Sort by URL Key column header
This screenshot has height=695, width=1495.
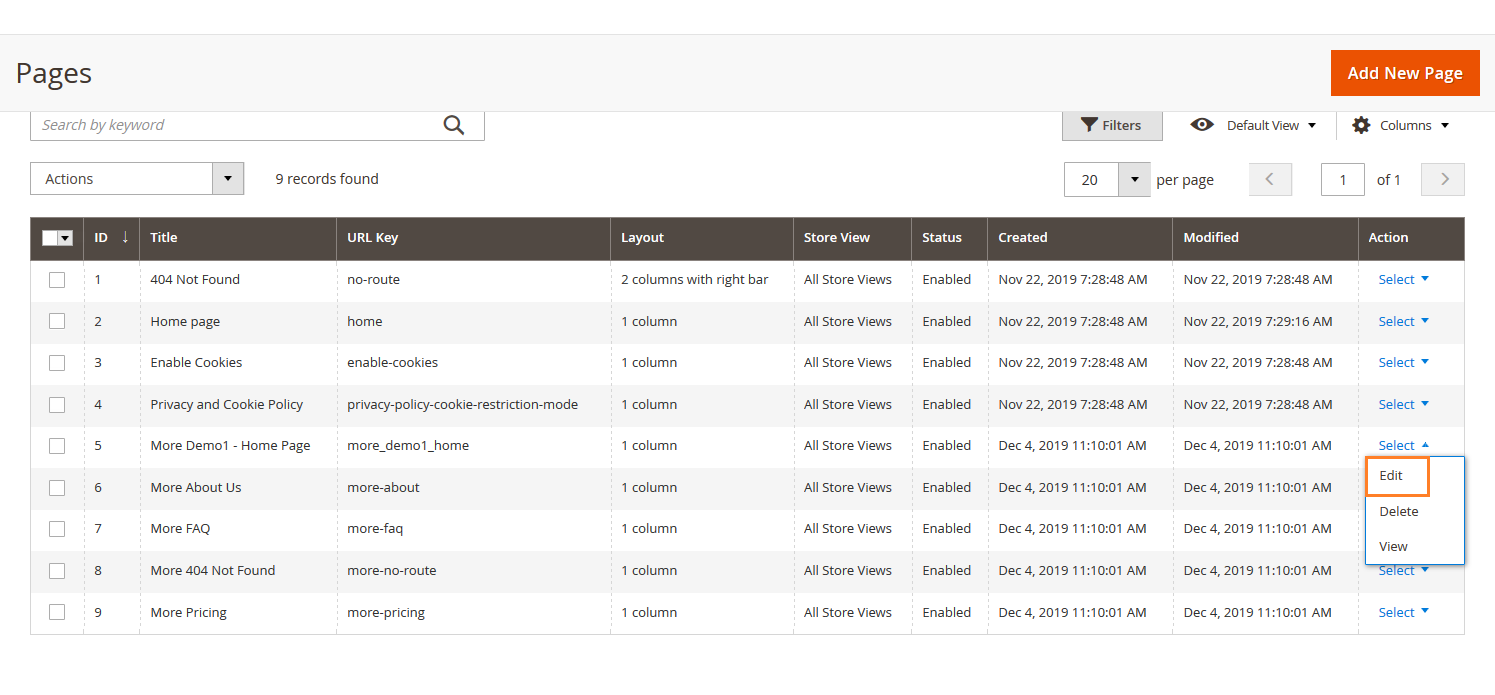(473, 238)
